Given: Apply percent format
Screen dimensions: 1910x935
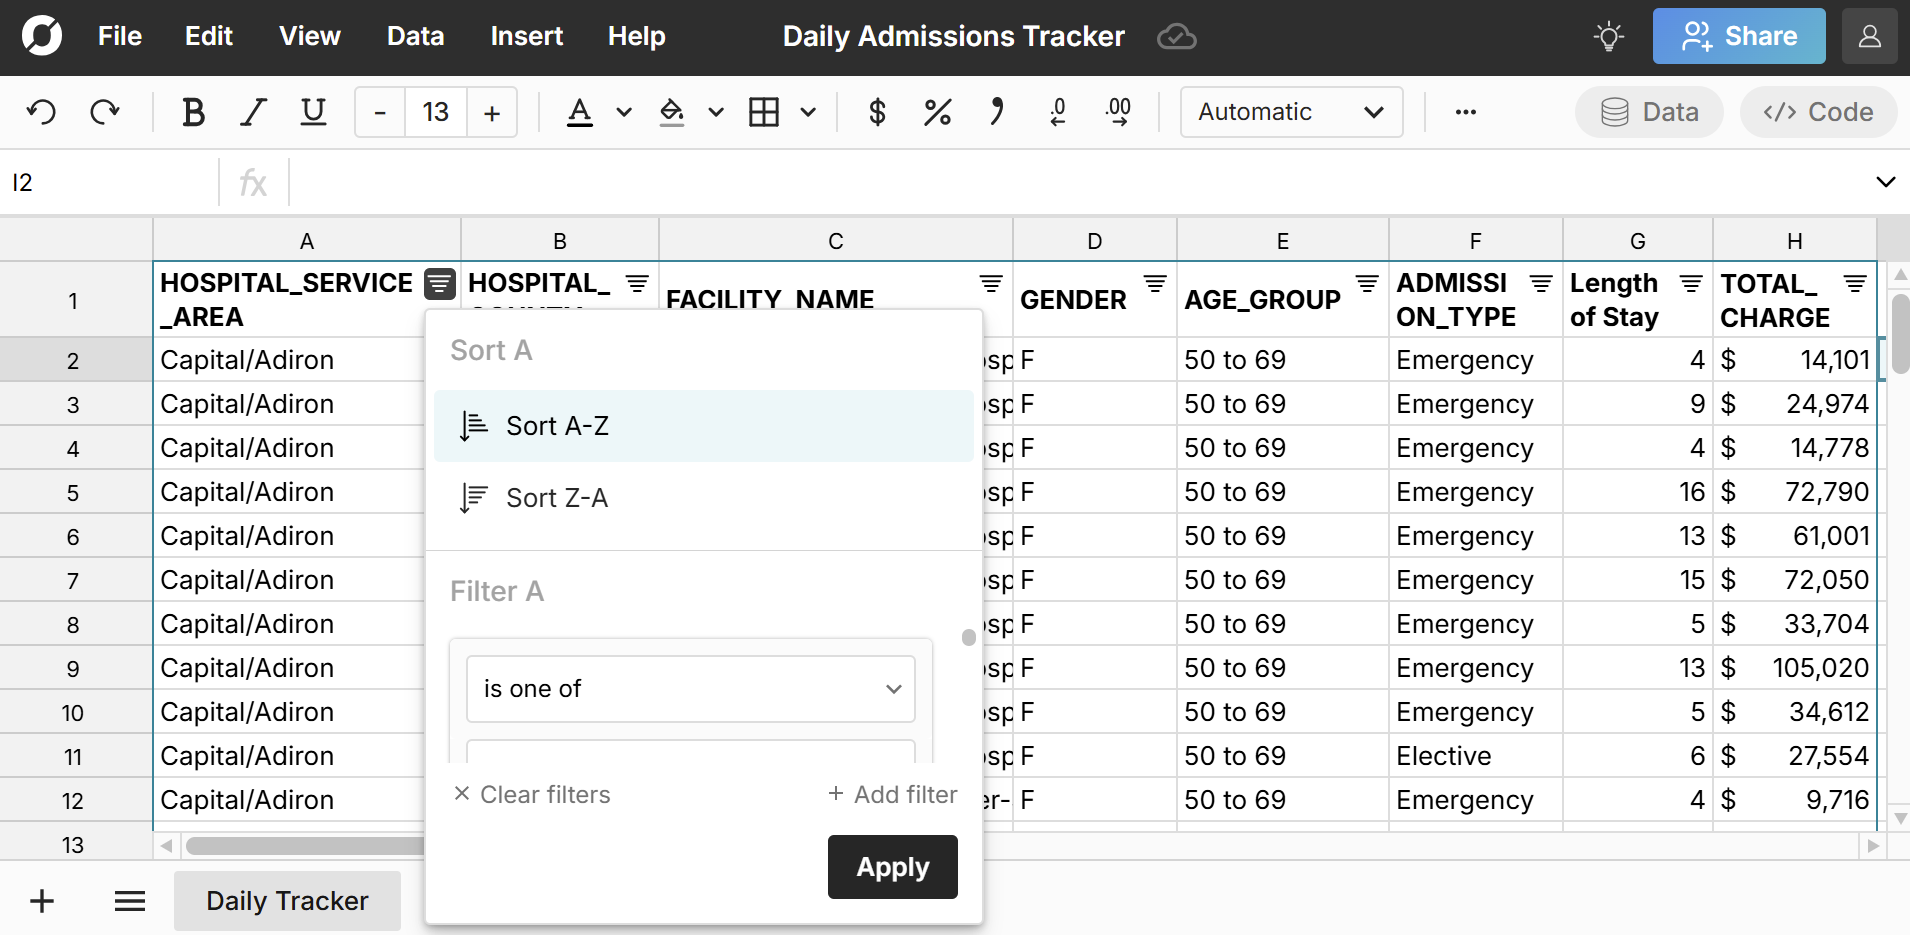Looking at the screenshot, I should [x=936, y=112].
